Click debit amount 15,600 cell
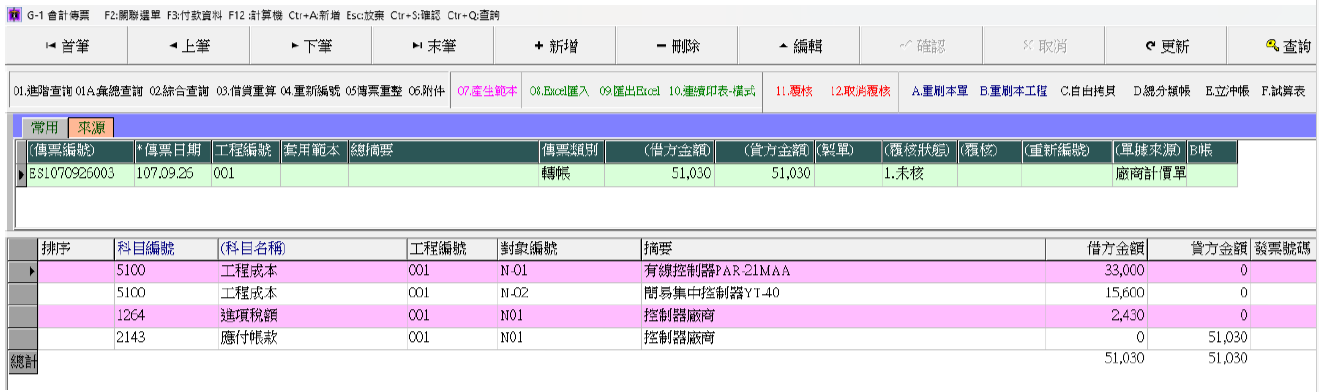 coord(1096,293)
